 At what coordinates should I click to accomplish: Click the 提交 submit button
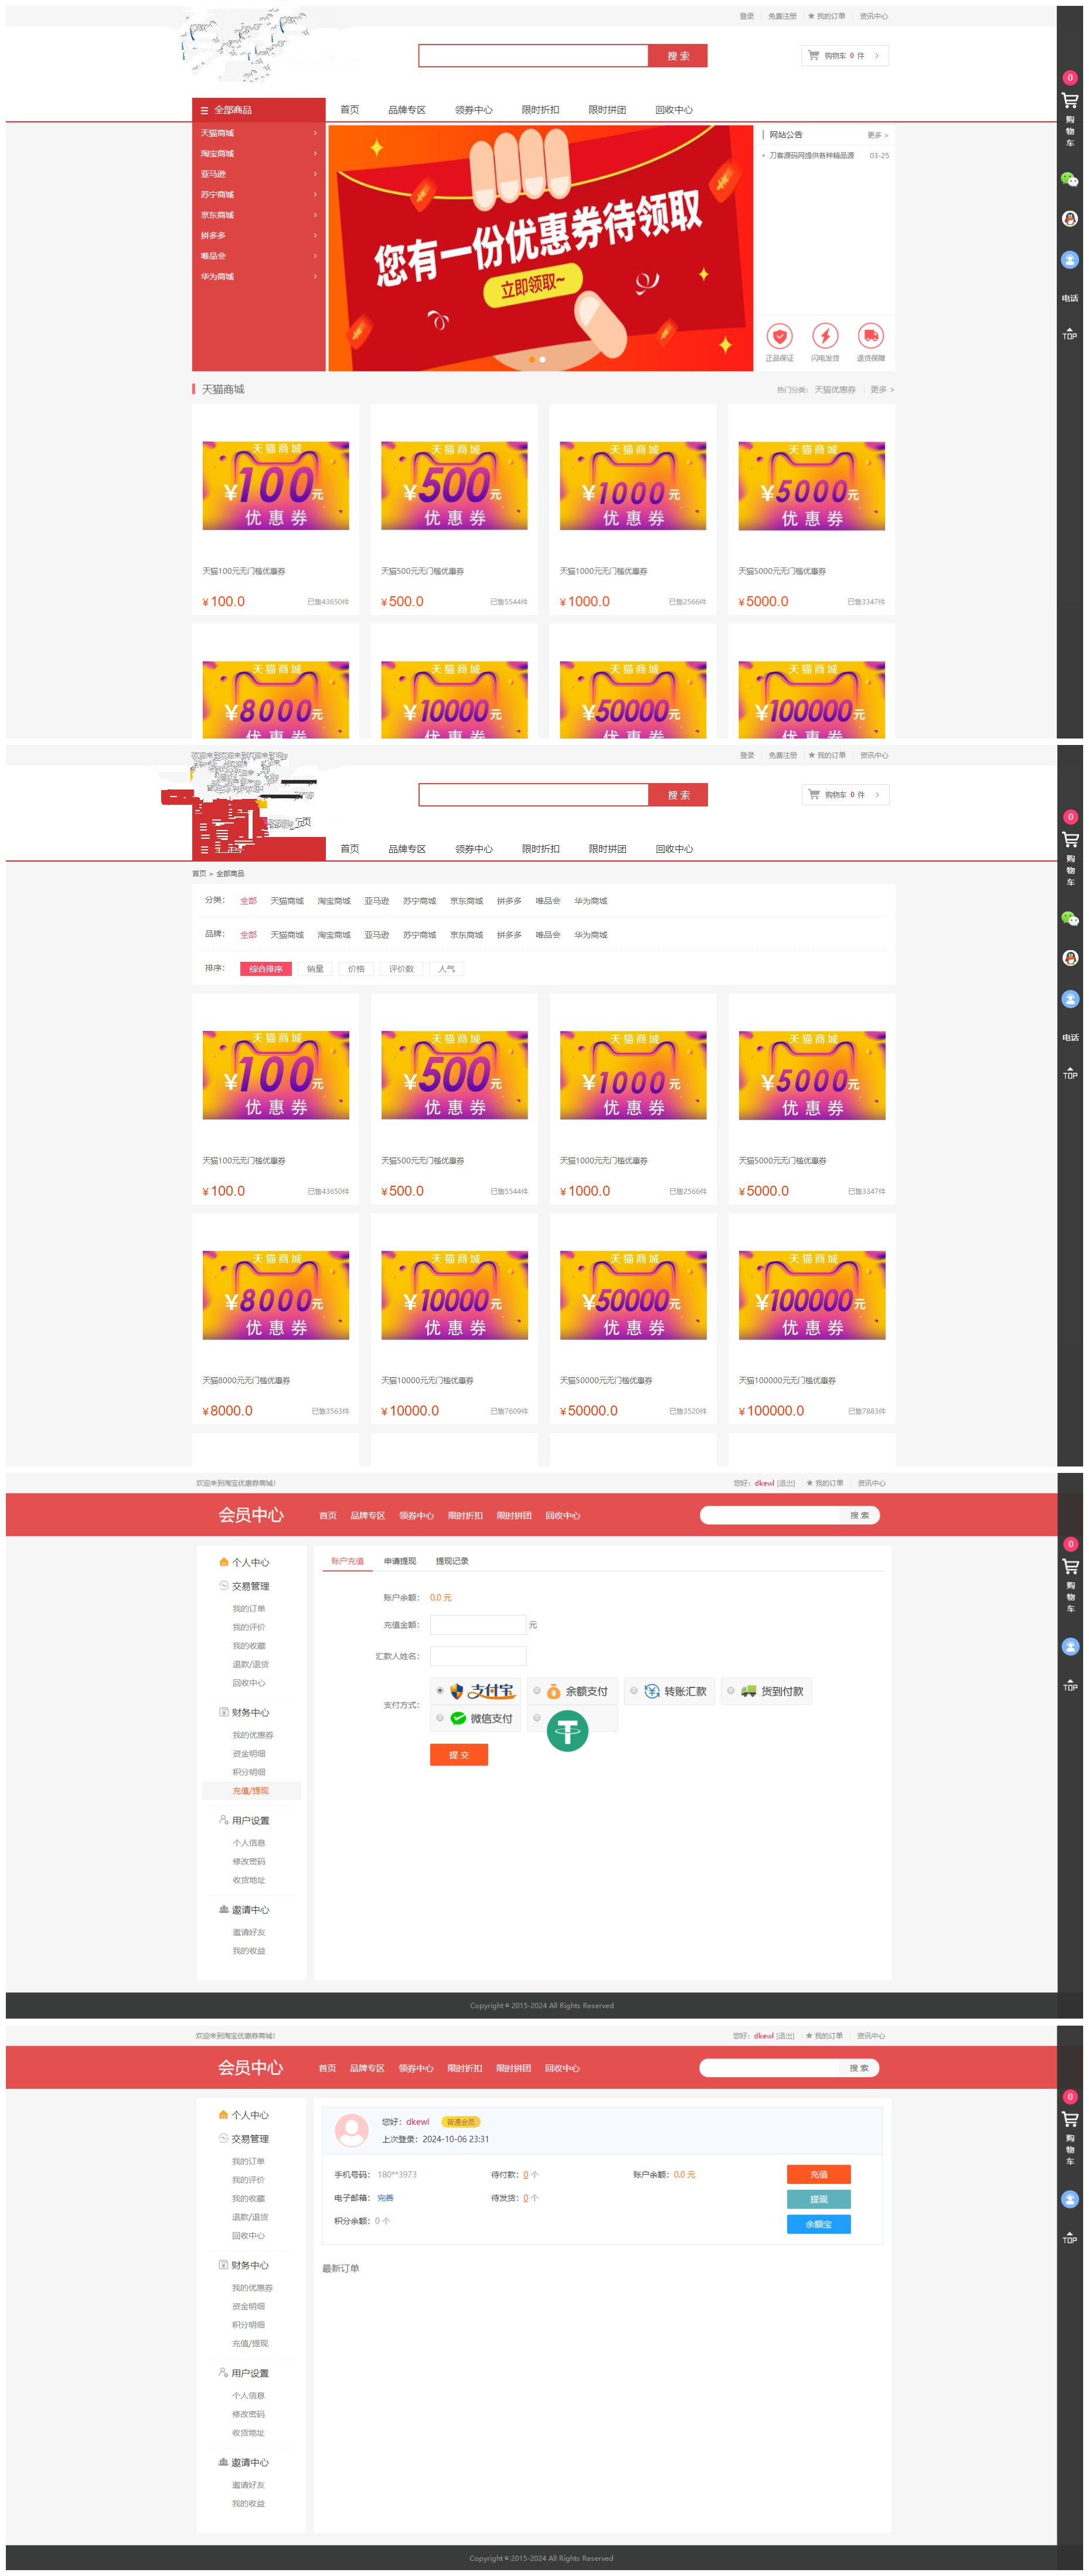point(459,1754)
